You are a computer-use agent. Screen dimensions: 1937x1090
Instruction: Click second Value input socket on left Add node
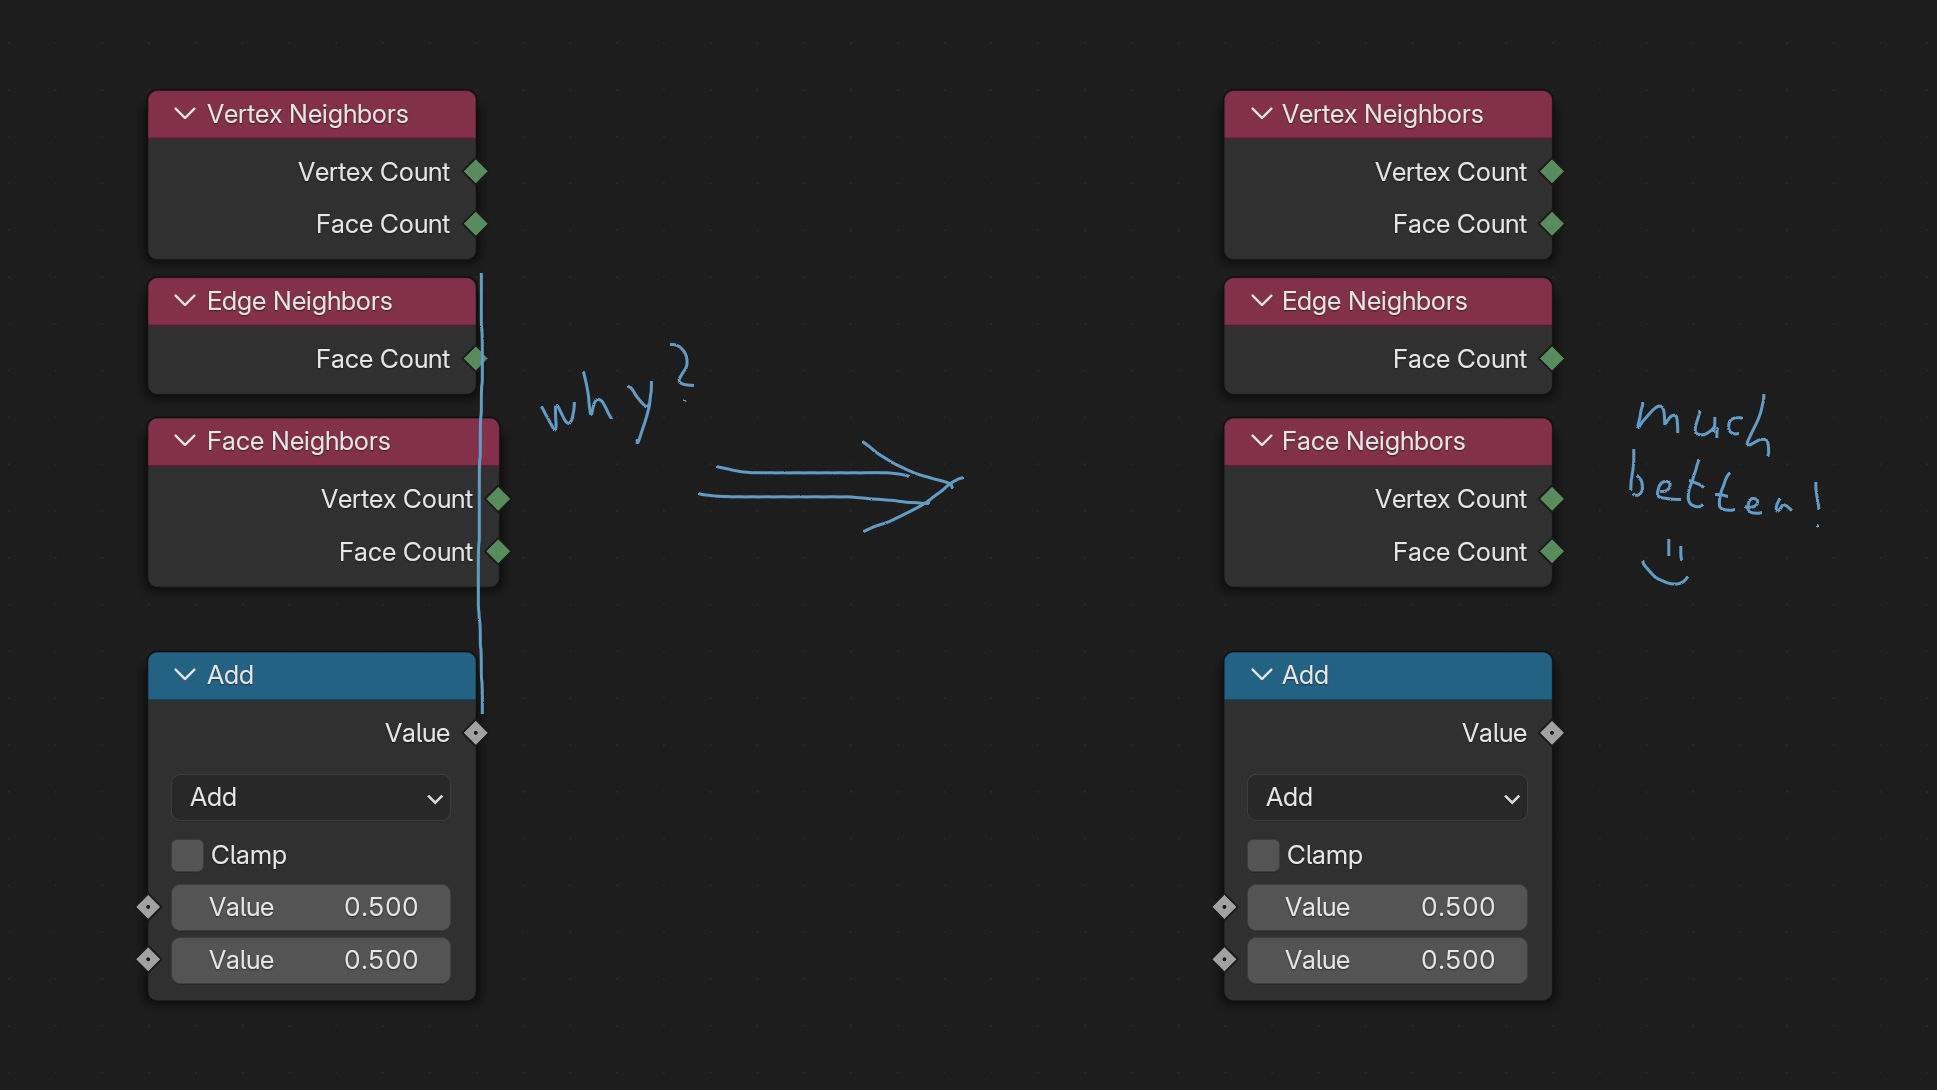tap(148, 960)
